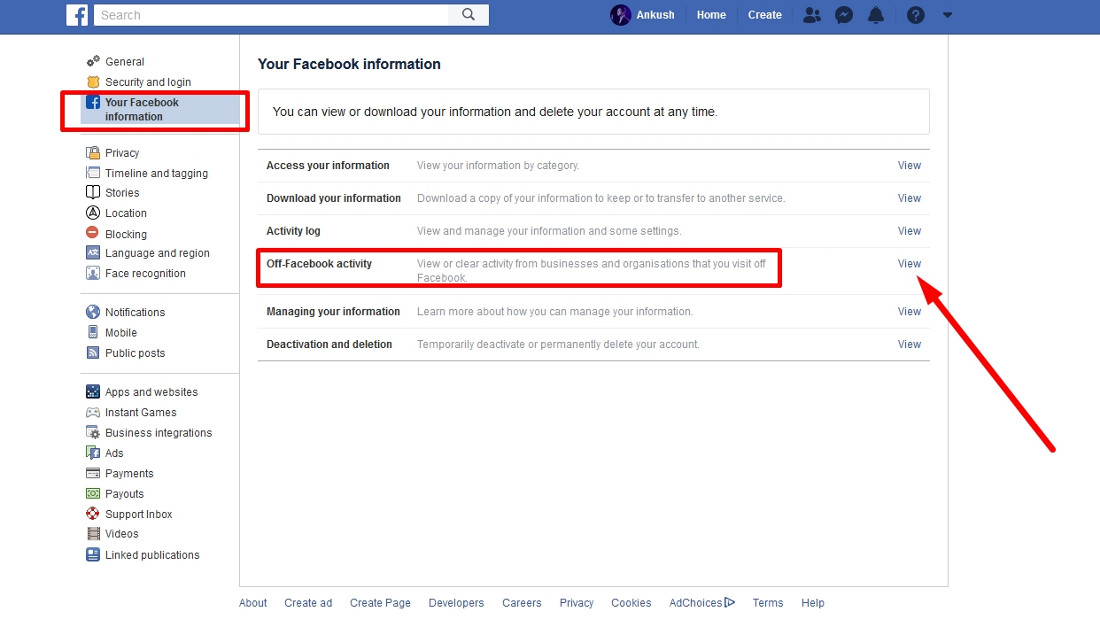This screenshot has height=627, width=1100.
Task: Open Ankush profile name link
Action: click(655, 15)
